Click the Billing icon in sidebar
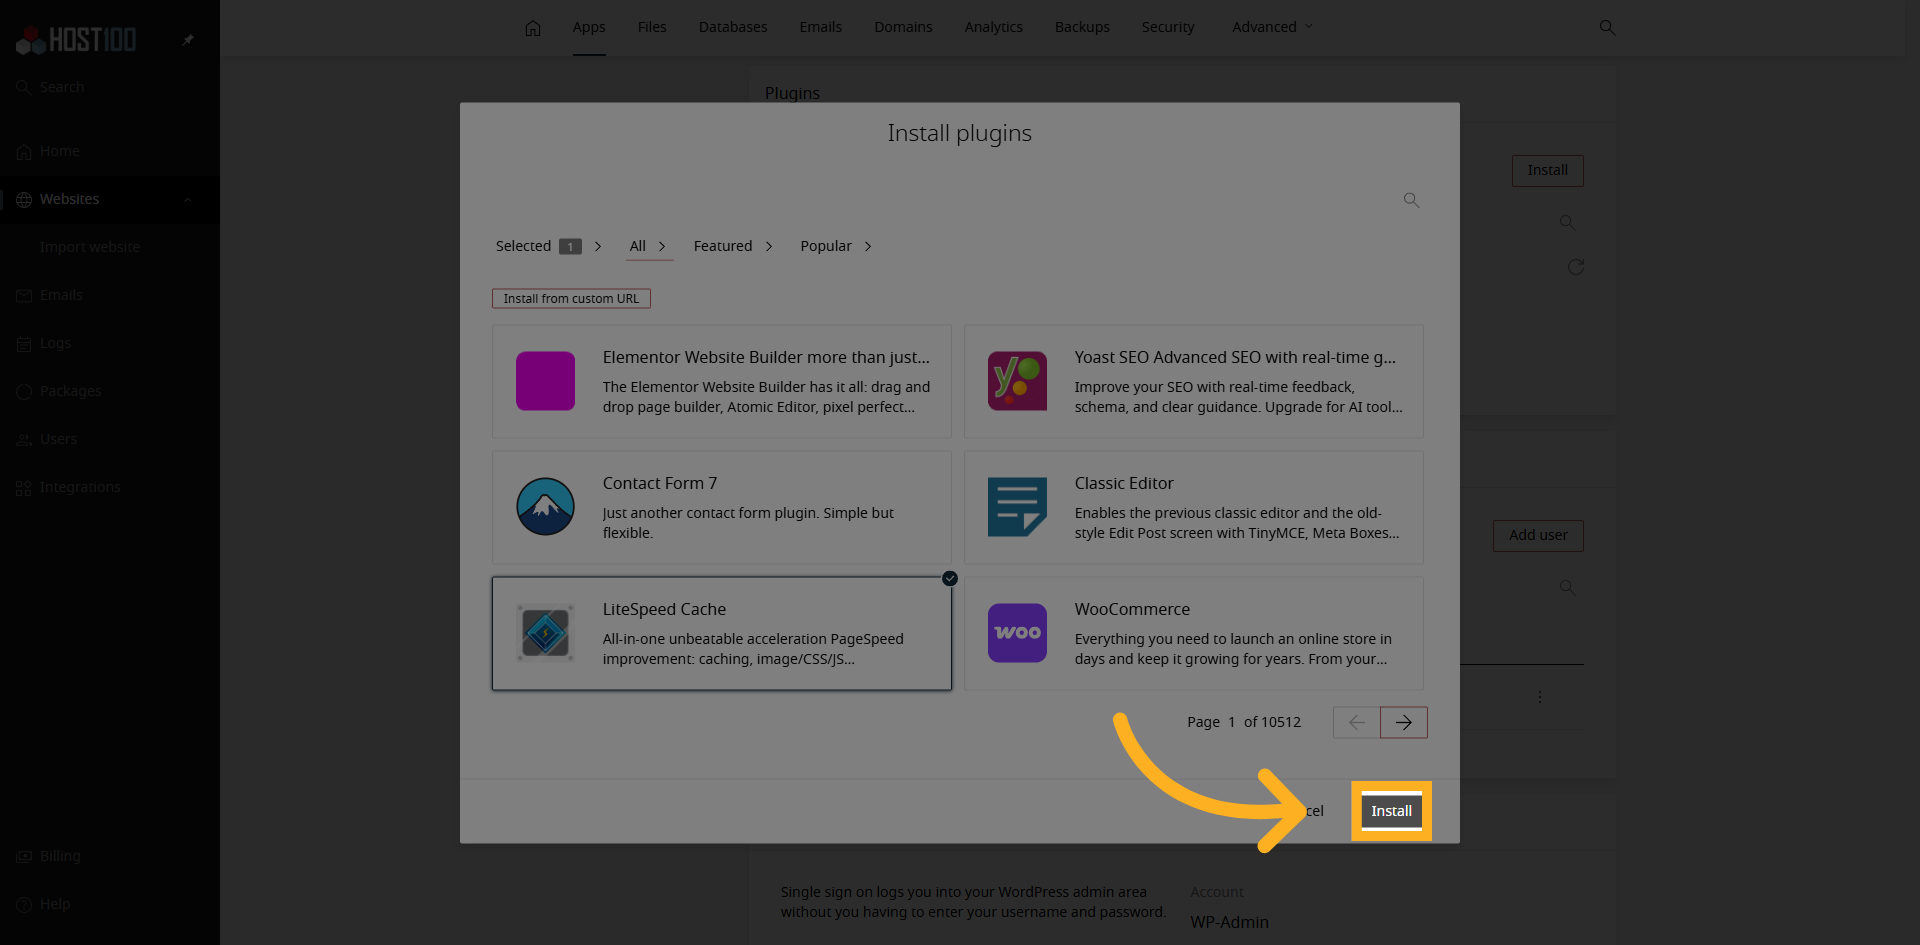The image size is (1920, 945). click(x=24, y=857)
